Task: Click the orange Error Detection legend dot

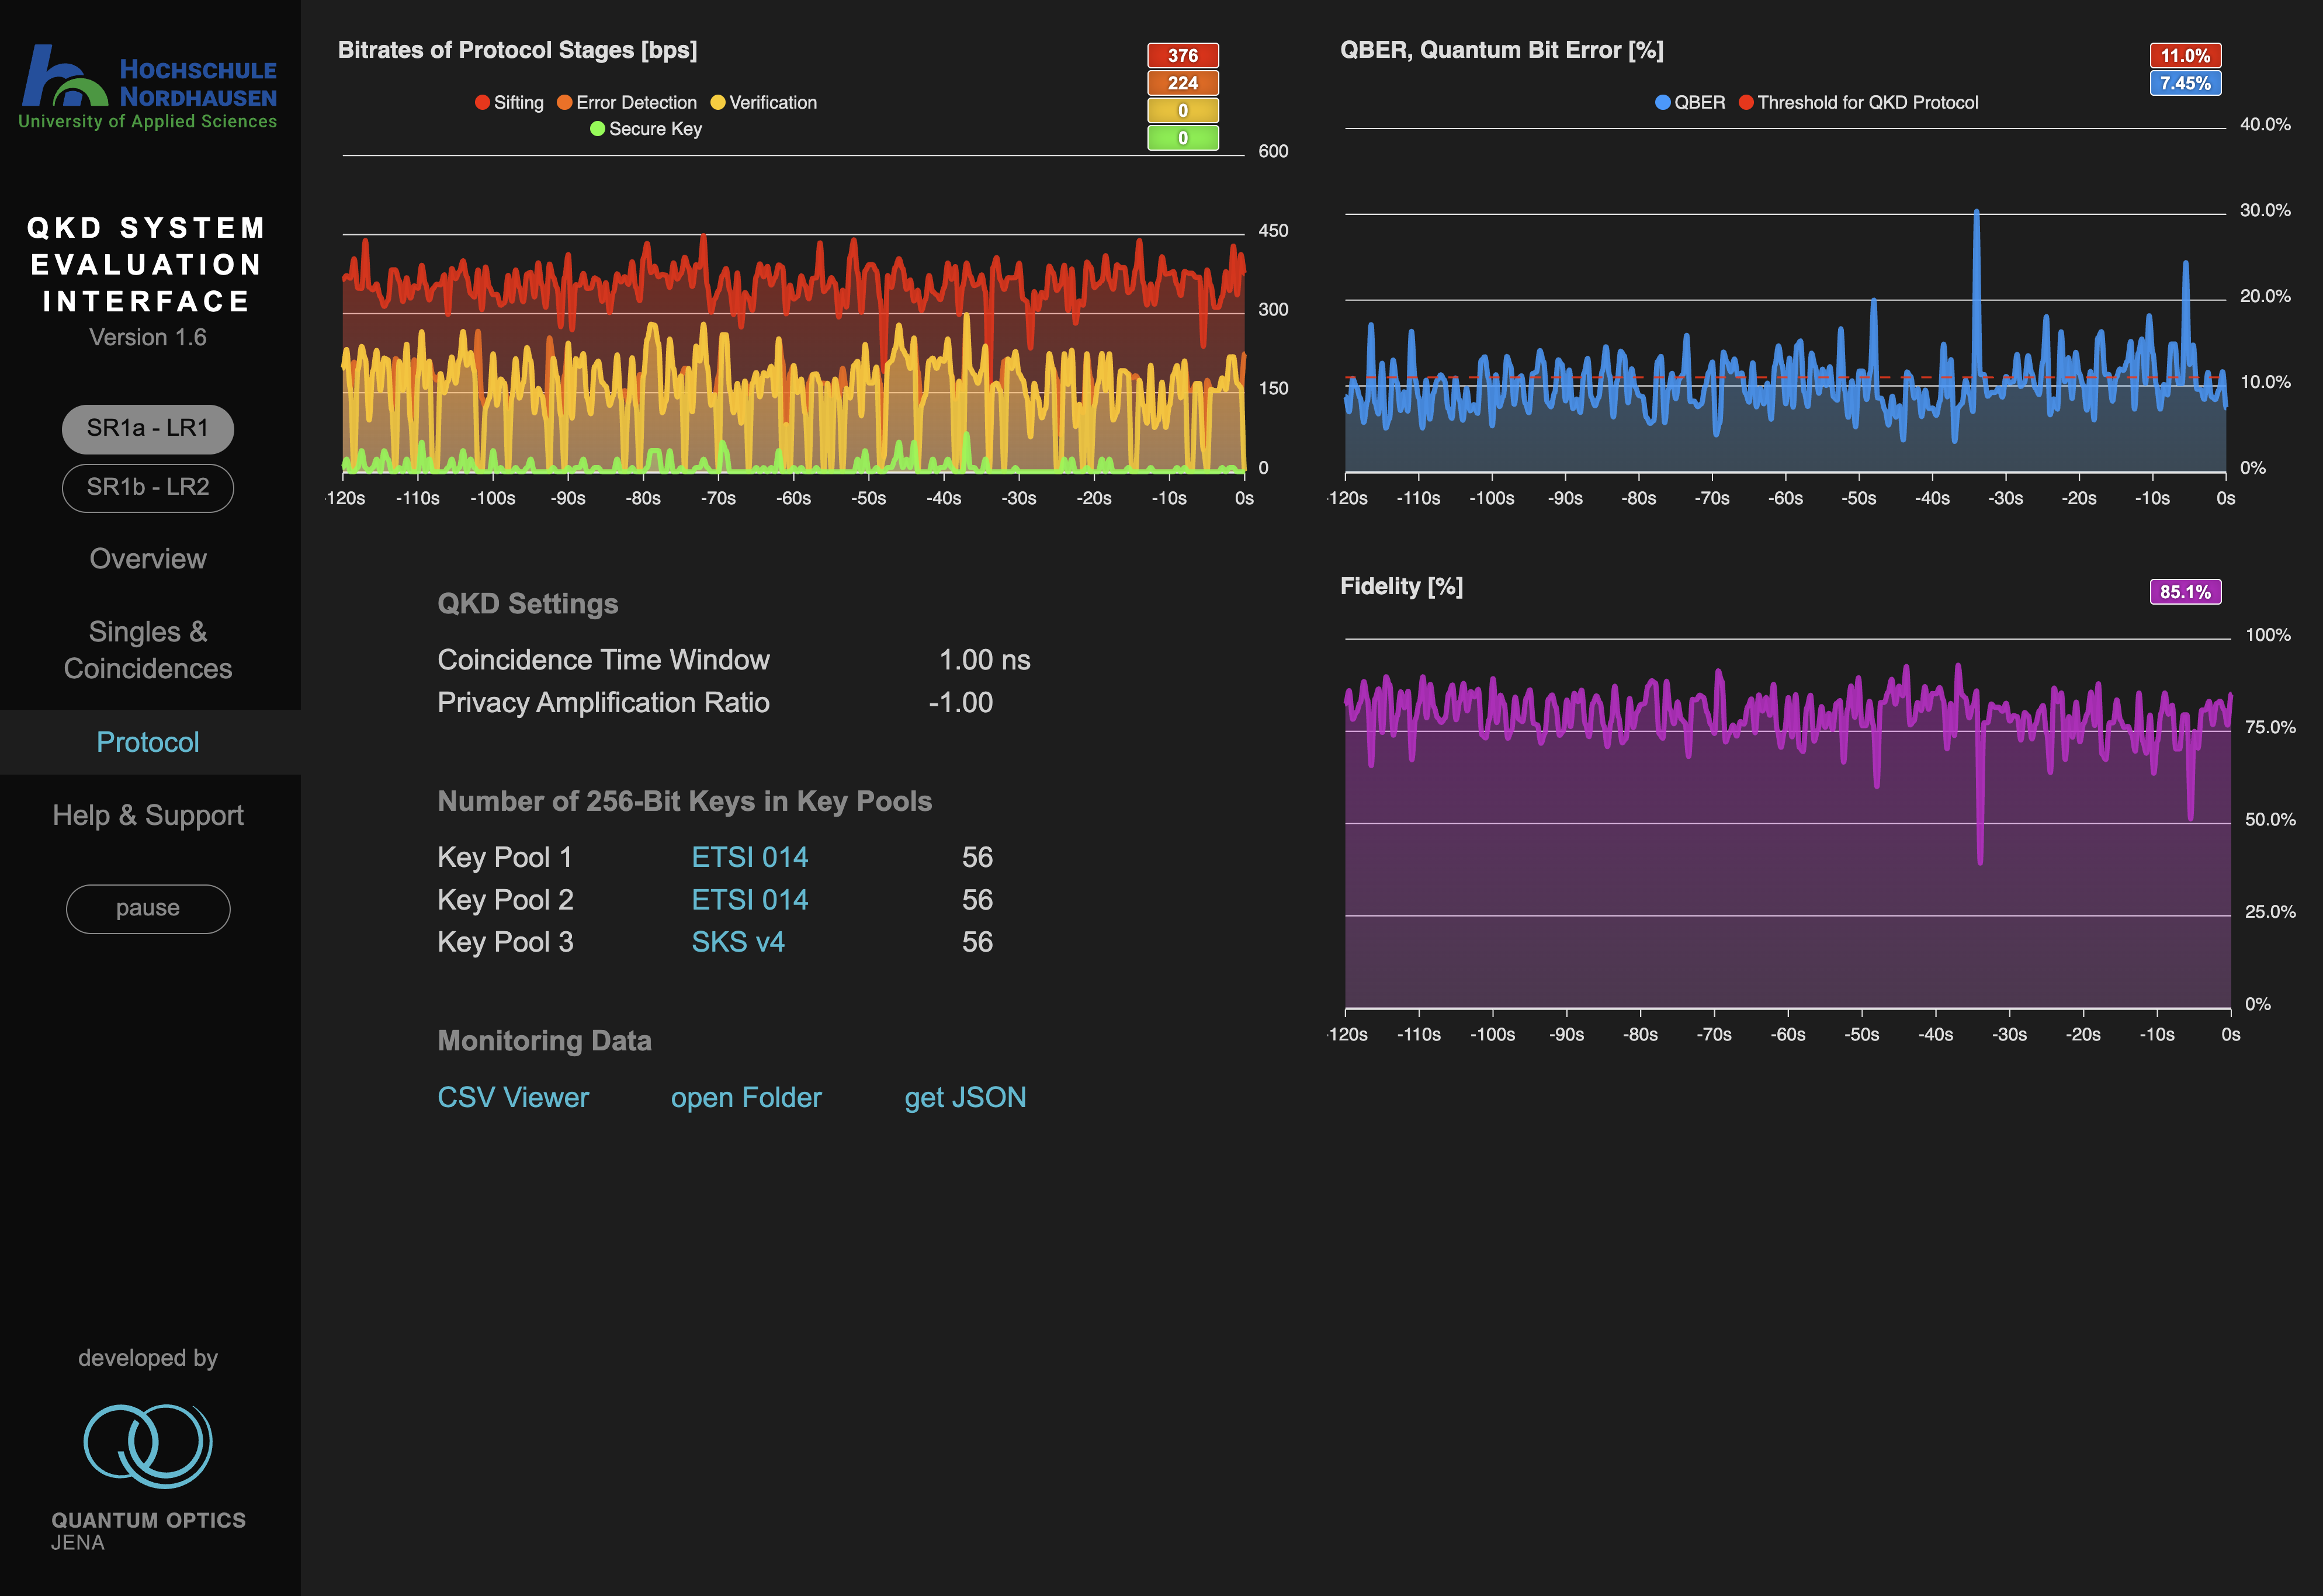Action: pos(566,102)
